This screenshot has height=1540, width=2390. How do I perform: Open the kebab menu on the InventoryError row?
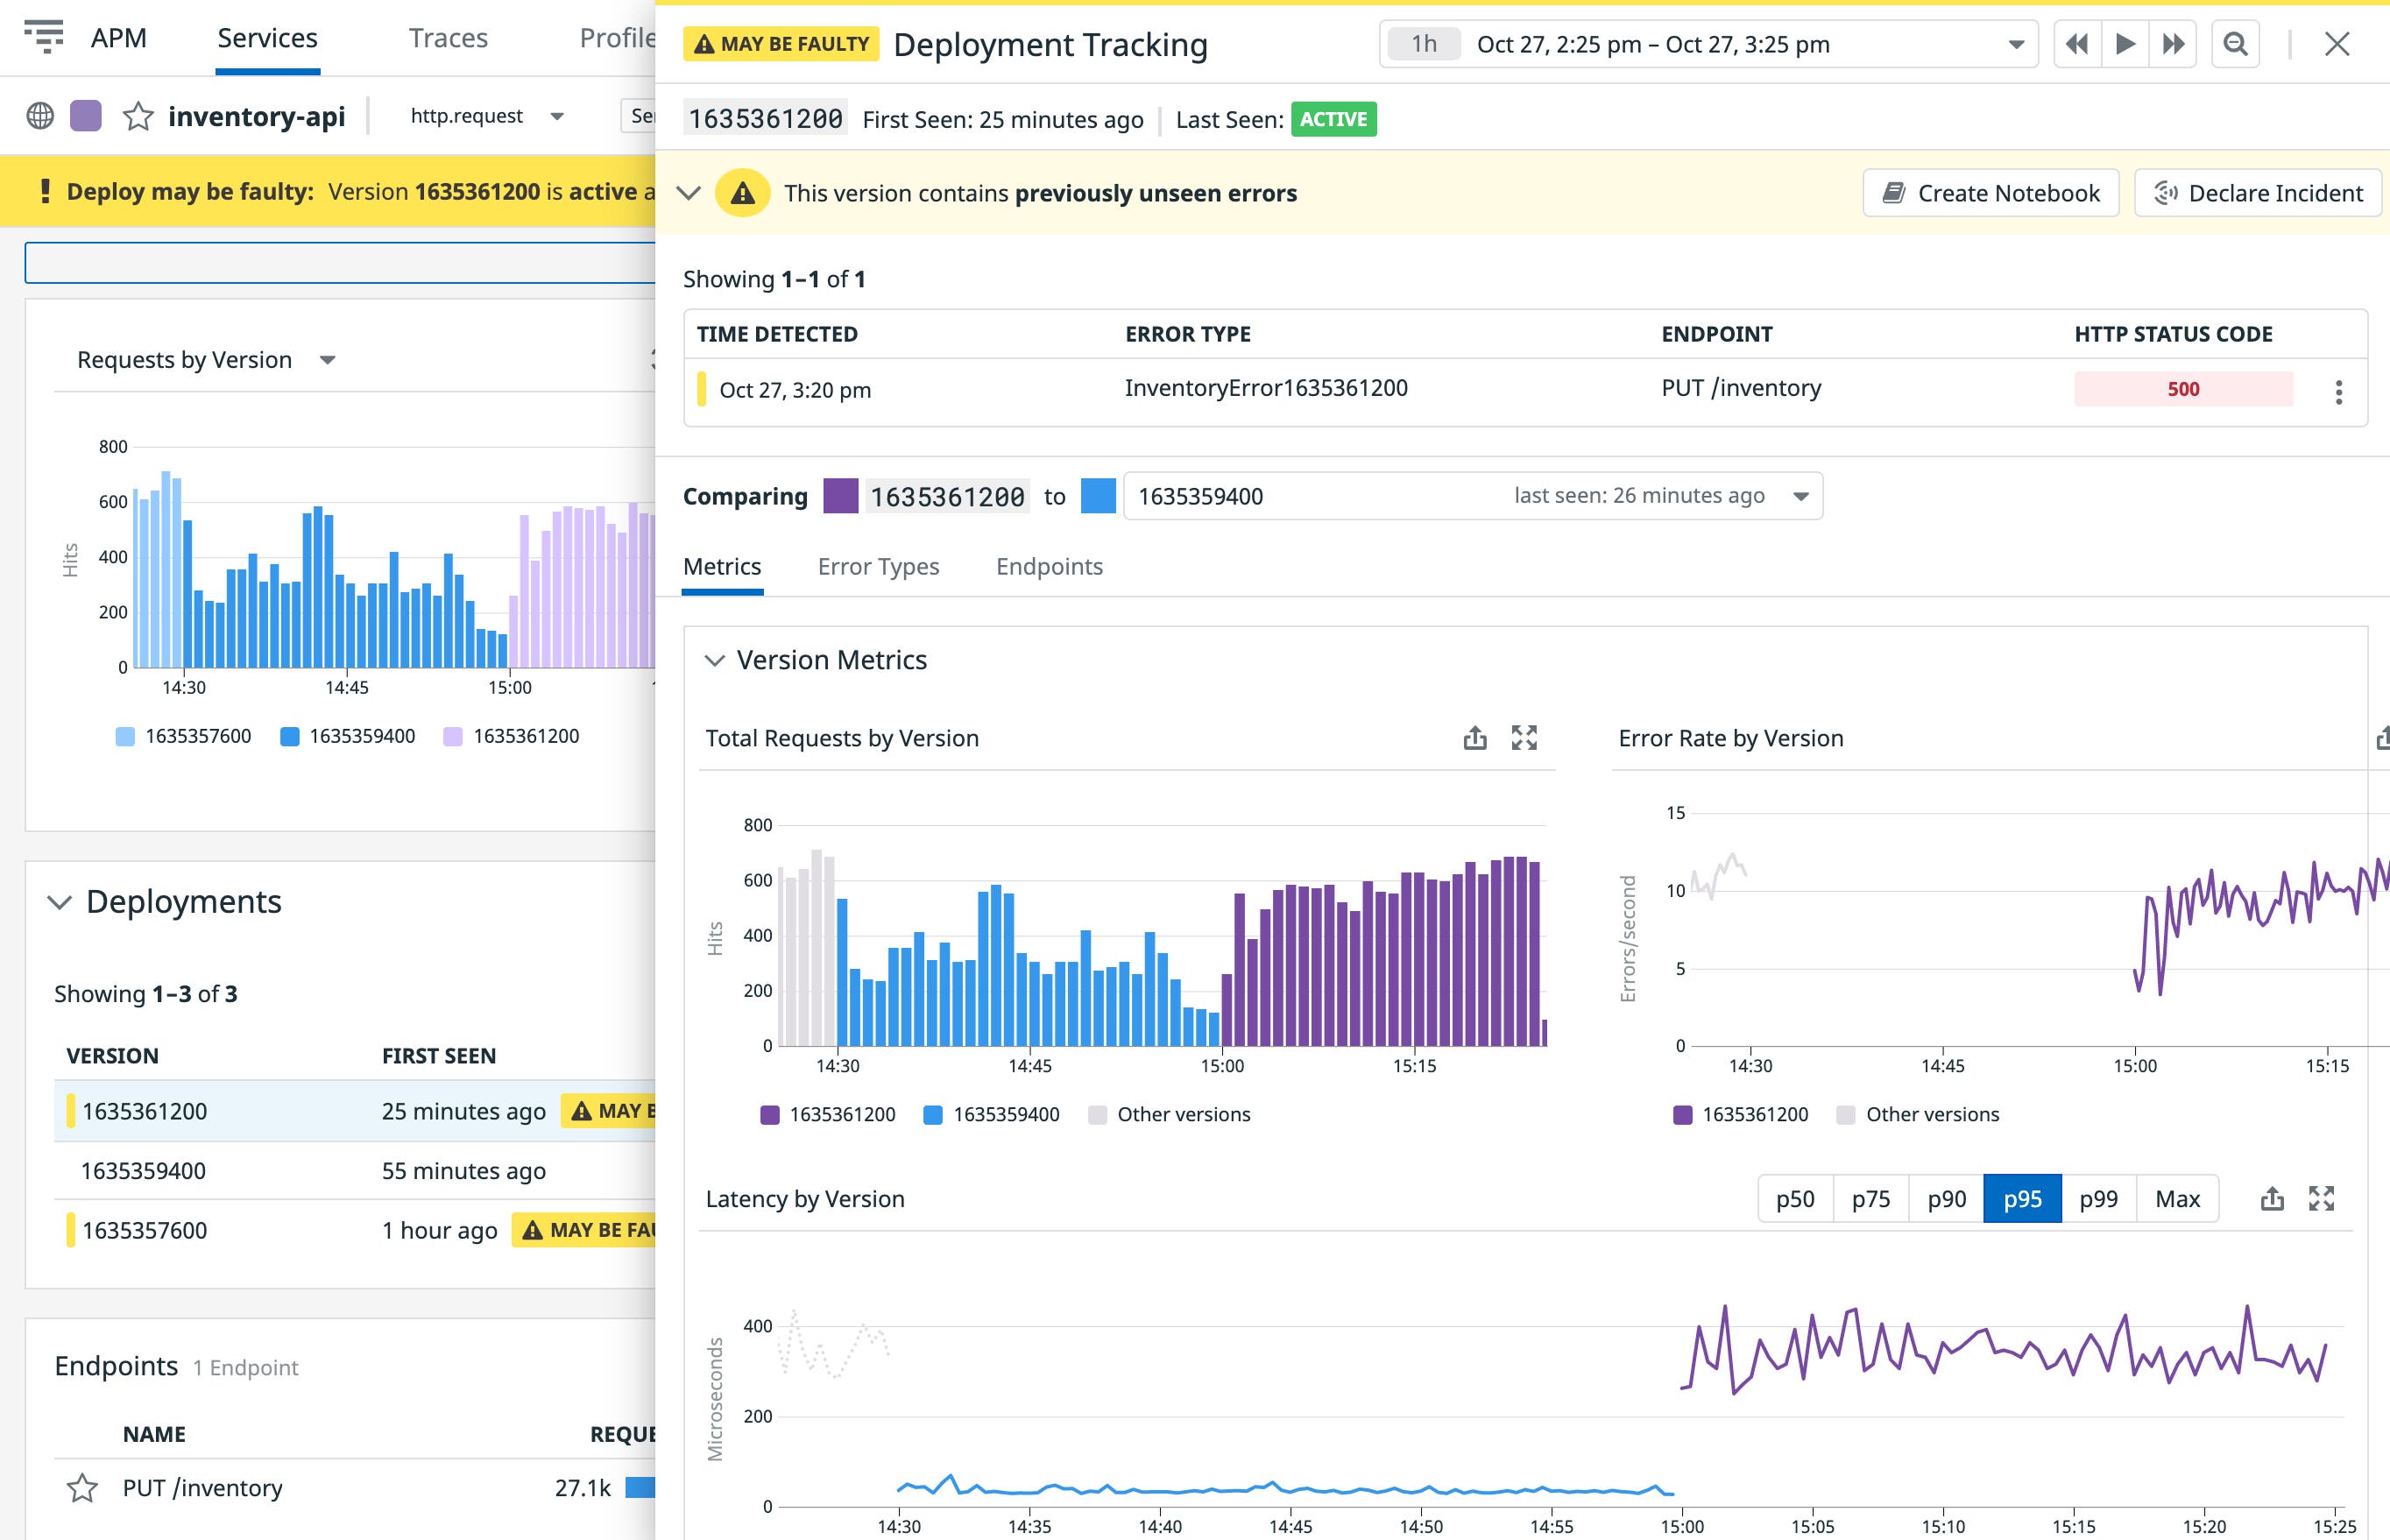[2339, 393]
